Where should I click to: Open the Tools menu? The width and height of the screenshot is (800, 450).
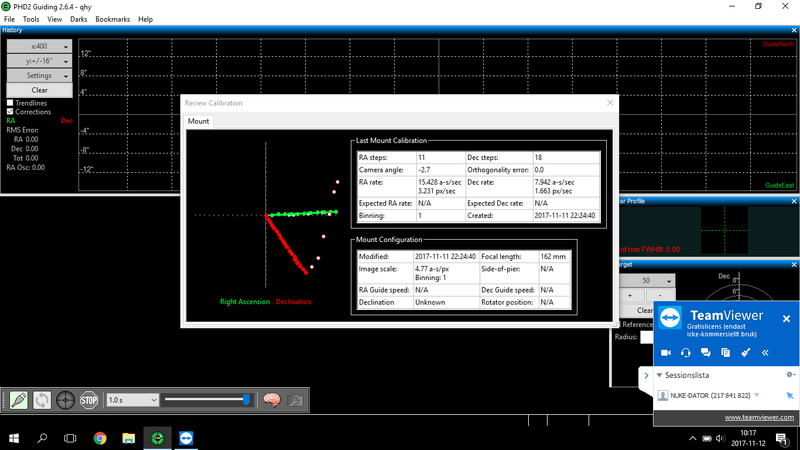click(31, 19)
